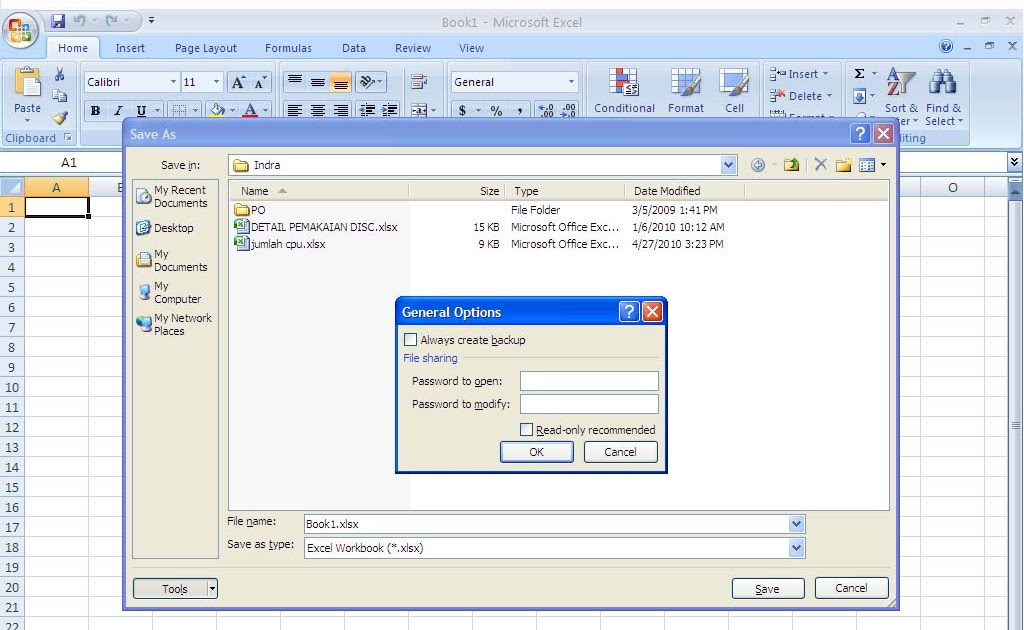Viewport: 1024px width, 630px height.
Task: Switch to the Formulas tab
Action: (288, 48)
